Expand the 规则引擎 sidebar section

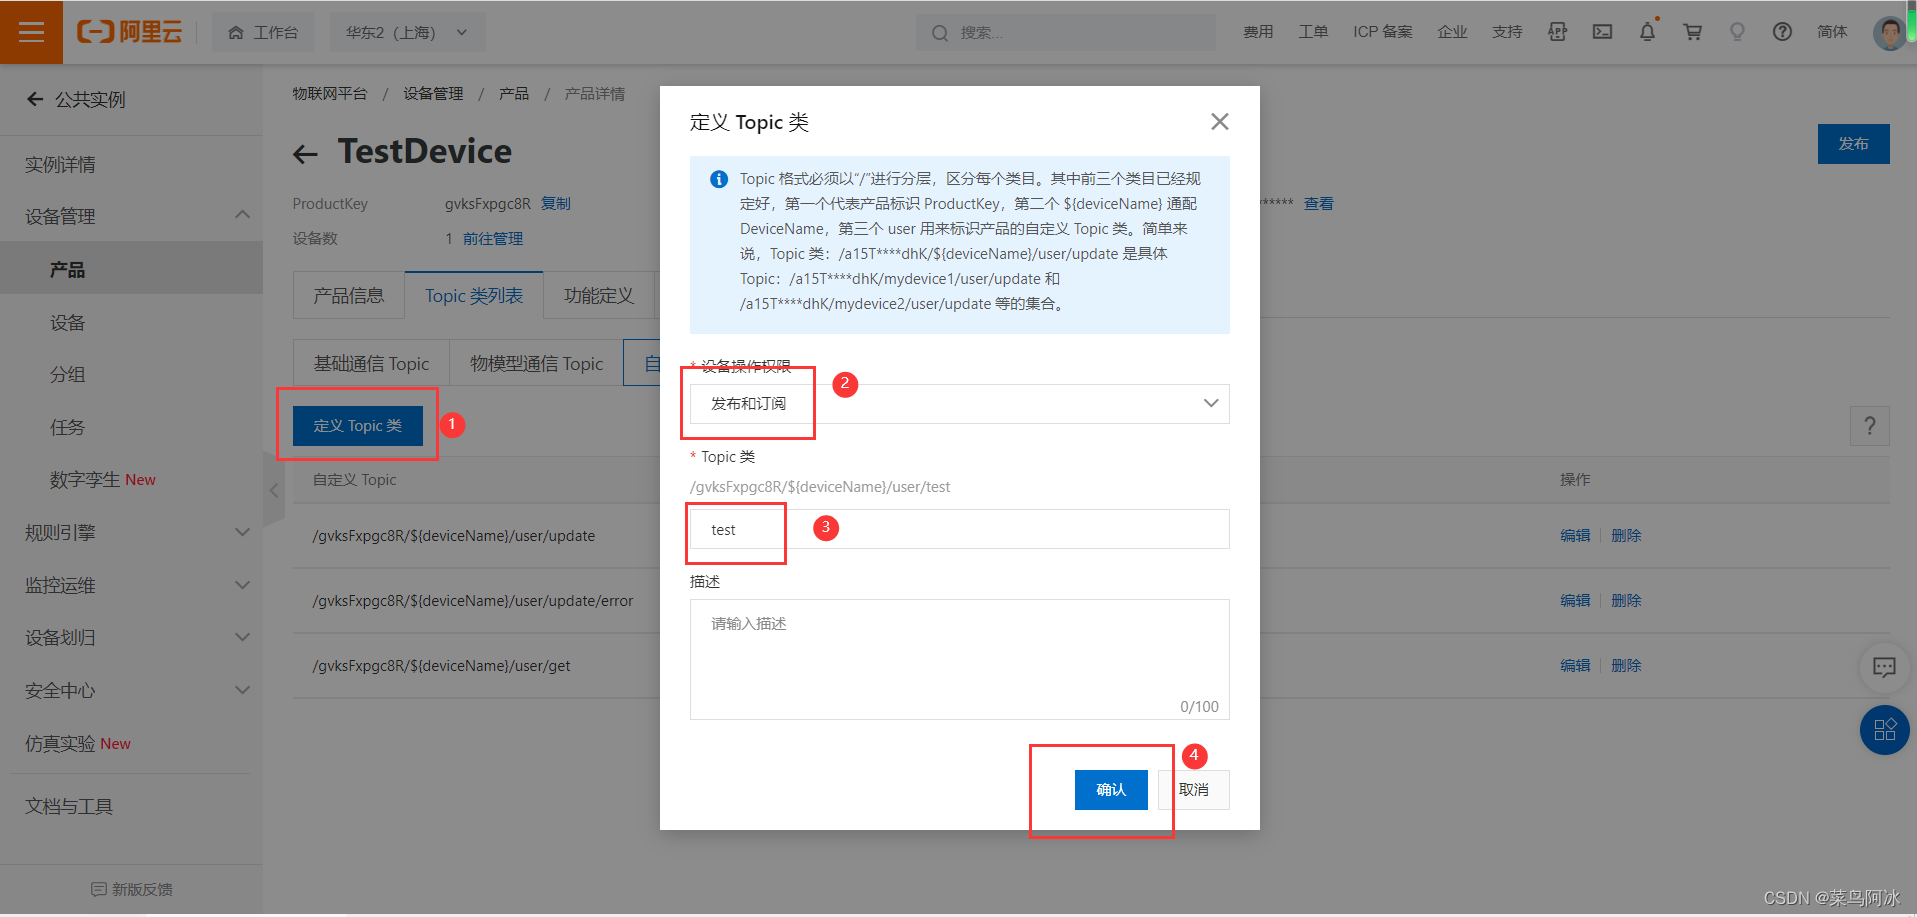[x=132, y=532]
